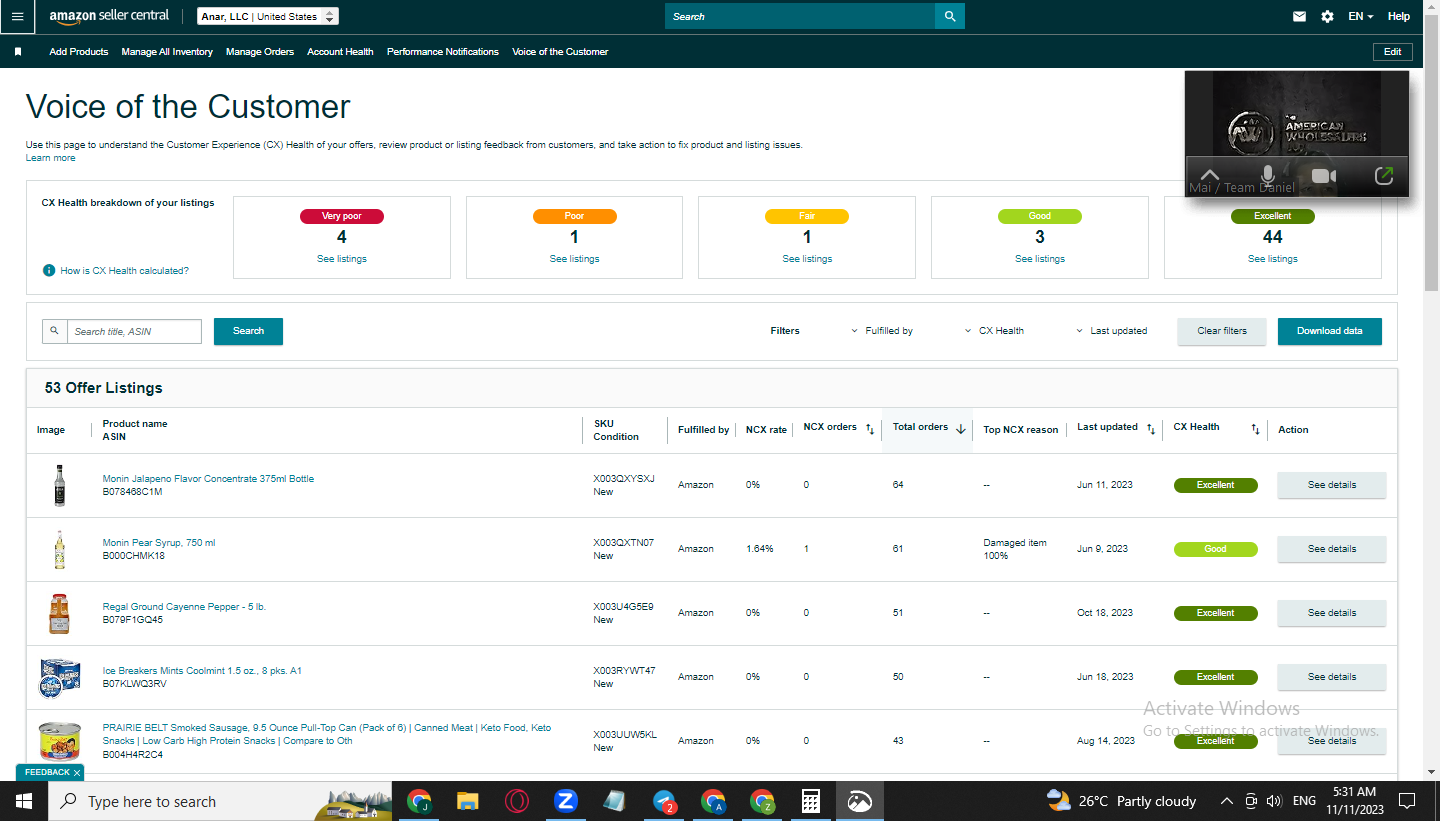Exit minimized Zoom video with green arrow icon
The image size is (1440, 821).
1384,176
